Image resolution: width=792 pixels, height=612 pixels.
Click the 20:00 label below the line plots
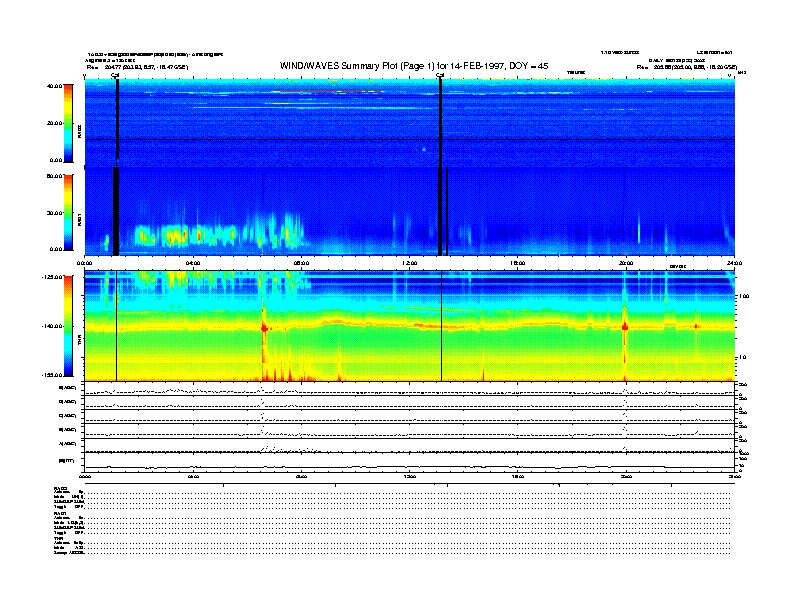point(626,476)
